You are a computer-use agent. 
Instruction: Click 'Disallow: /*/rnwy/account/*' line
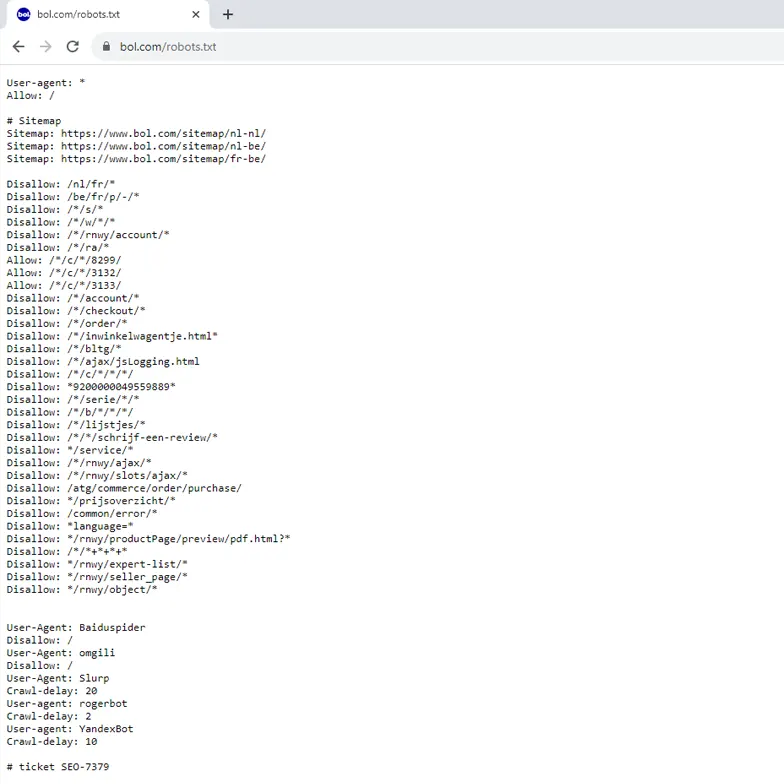pyautogui.click(x=88, y=234)
